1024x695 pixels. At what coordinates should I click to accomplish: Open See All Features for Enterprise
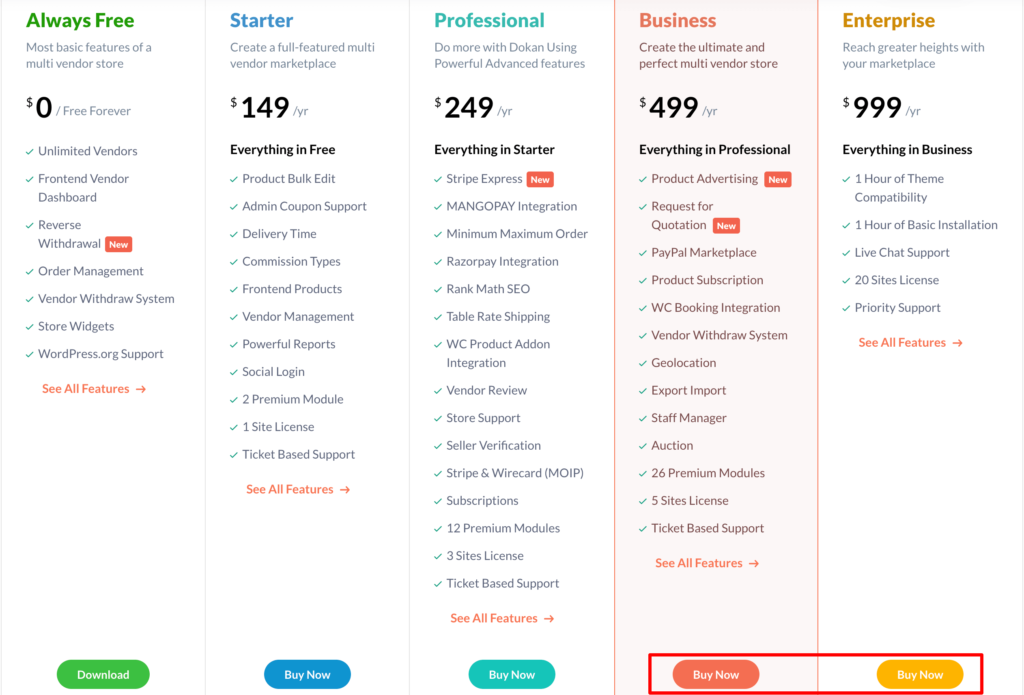pyautogui.click(x=910, y=343)
